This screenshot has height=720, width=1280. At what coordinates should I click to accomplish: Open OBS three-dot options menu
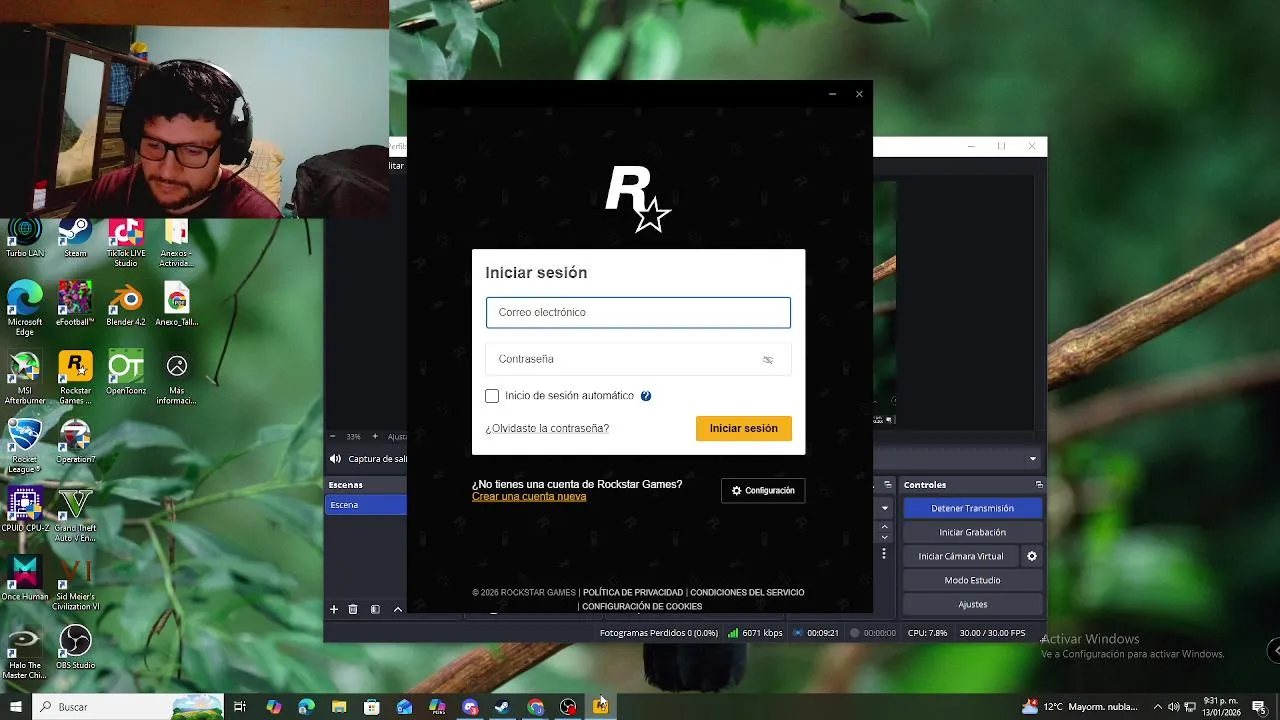(x=884, y=553)
